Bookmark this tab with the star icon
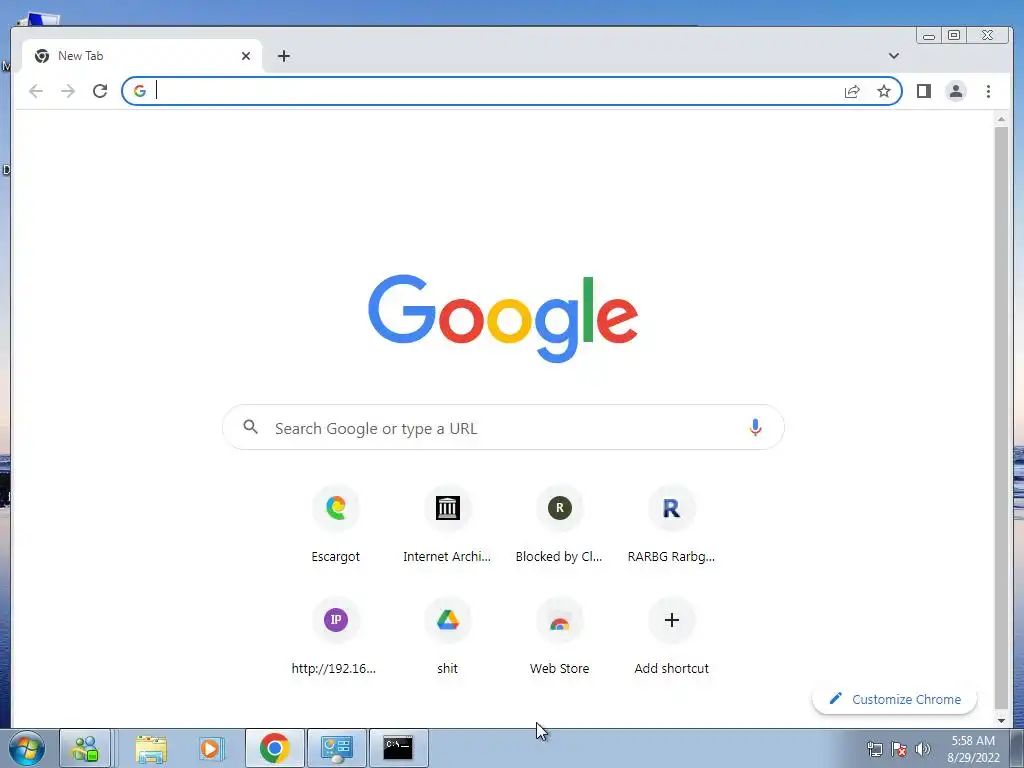 click(x=884, y=91)
